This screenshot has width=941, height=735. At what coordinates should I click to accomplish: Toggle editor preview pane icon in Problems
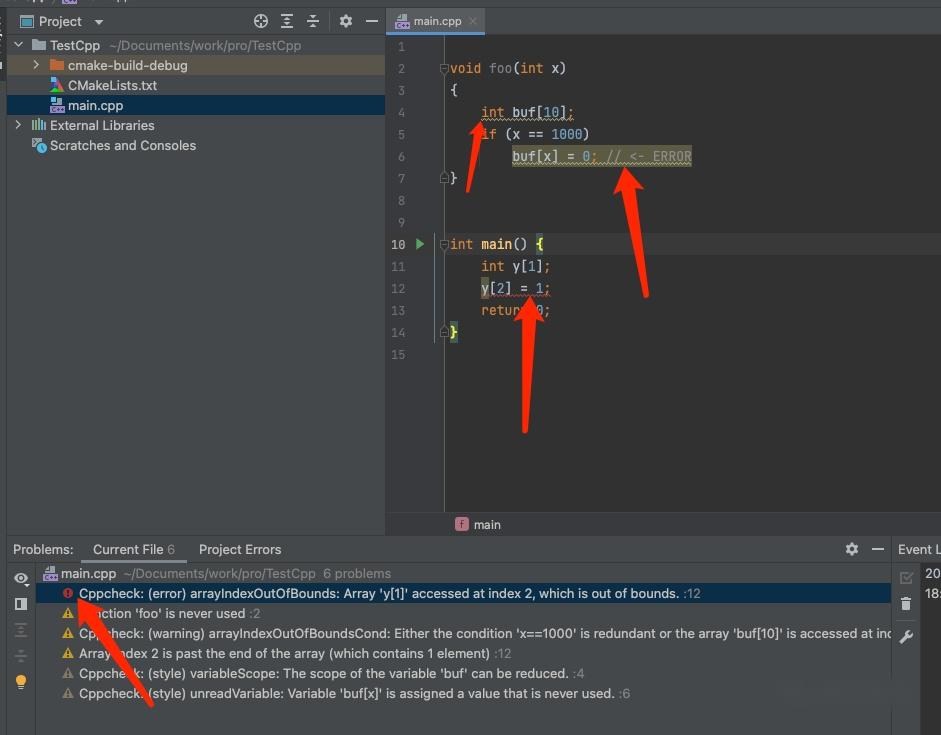tap(20, 604)
